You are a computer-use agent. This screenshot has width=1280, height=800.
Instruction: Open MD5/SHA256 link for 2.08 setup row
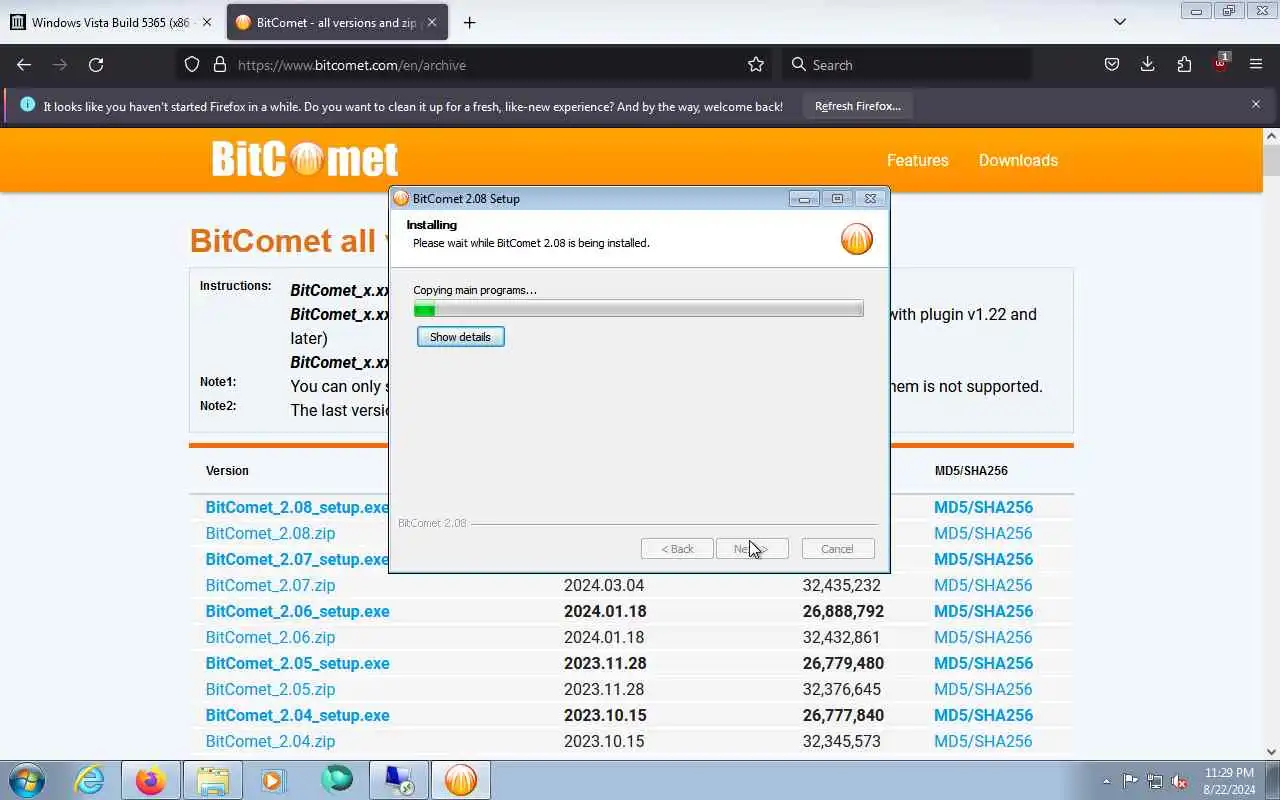[x=983, y=507]
